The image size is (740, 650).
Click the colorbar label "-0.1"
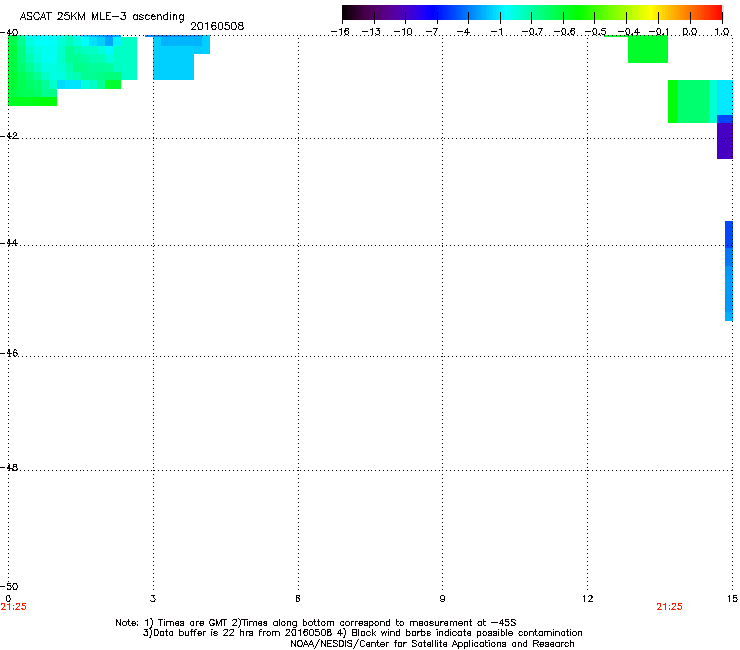pyautogui.click(x=659, y=32)
